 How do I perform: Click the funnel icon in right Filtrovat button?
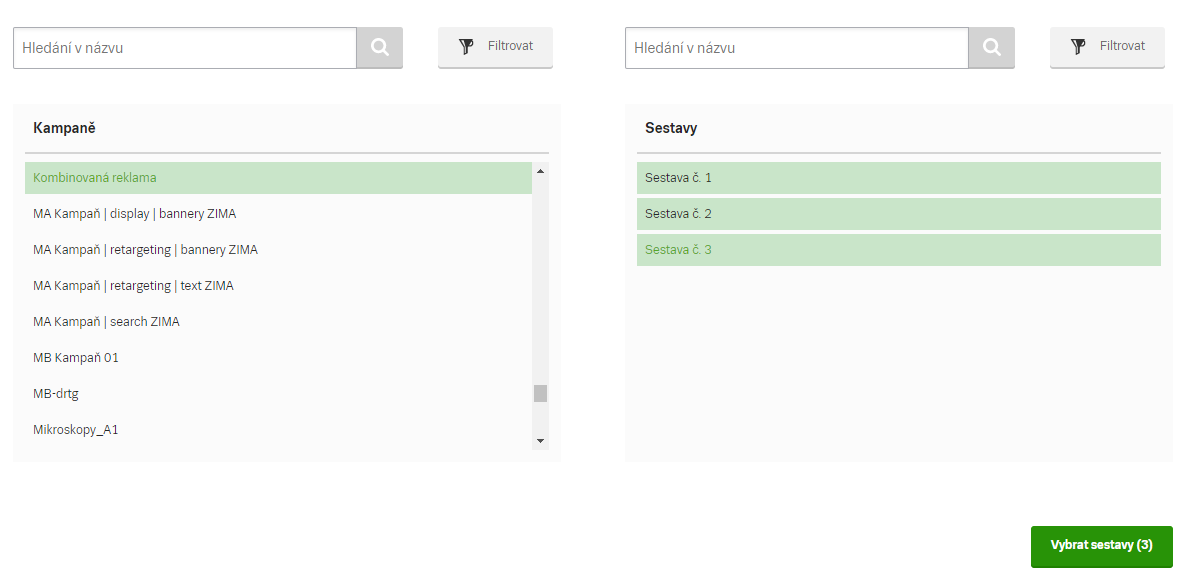tap(1078, 47)
